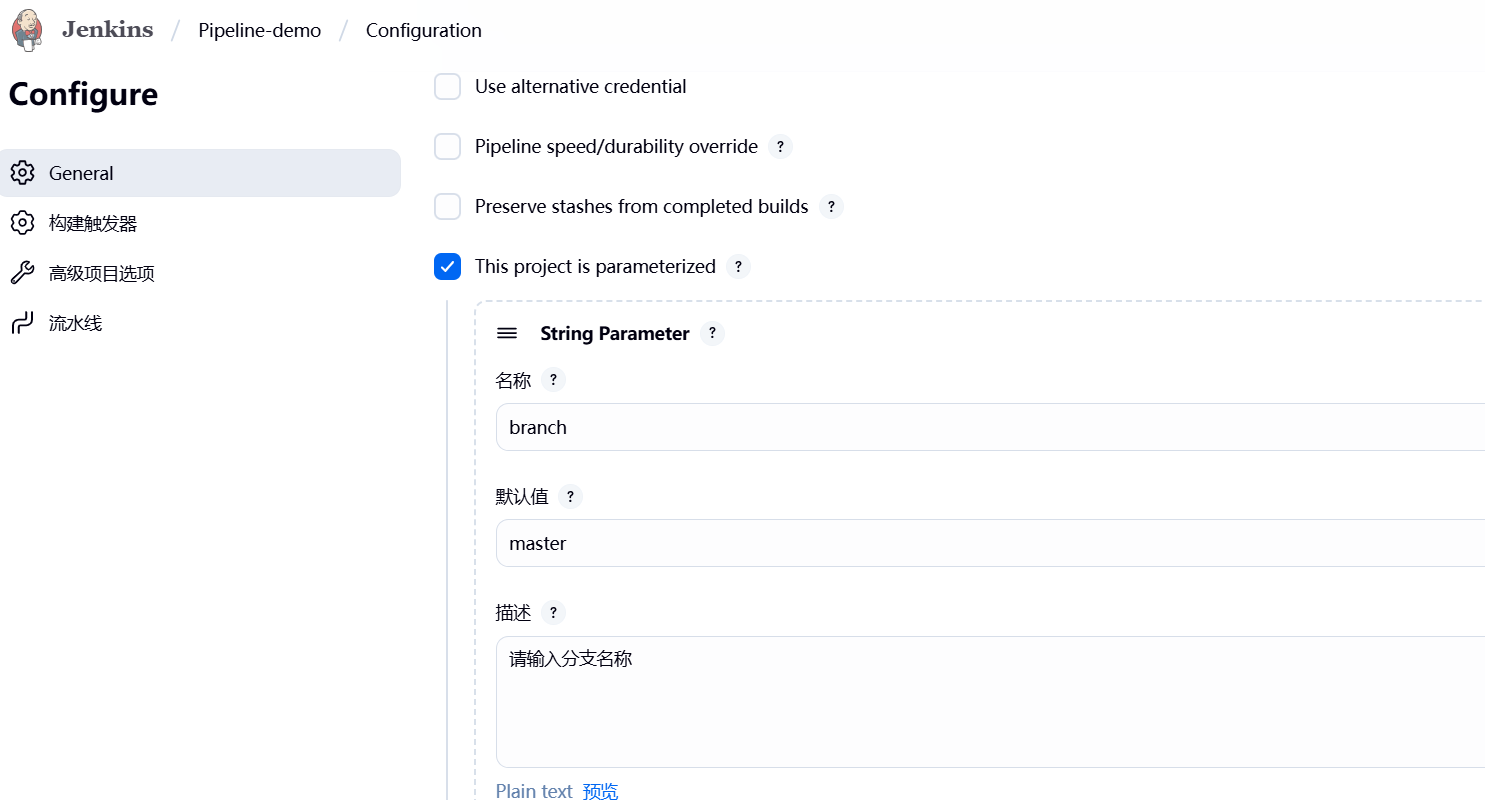Click the General gear icon in sidebar

[22, 173]
